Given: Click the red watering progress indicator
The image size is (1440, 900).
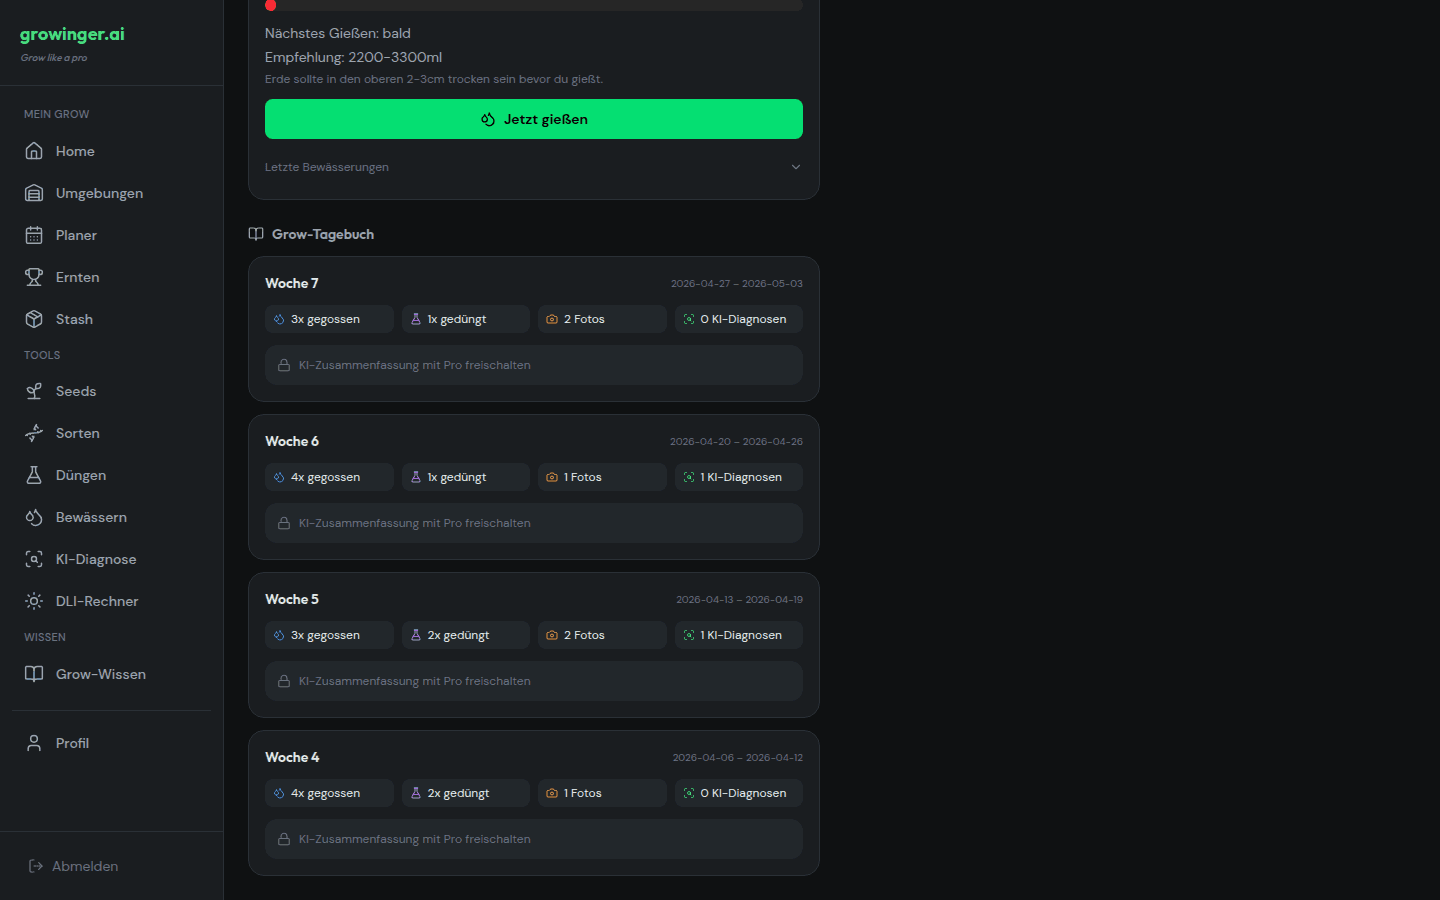Looking at the screenshot, I should point(270,5).
